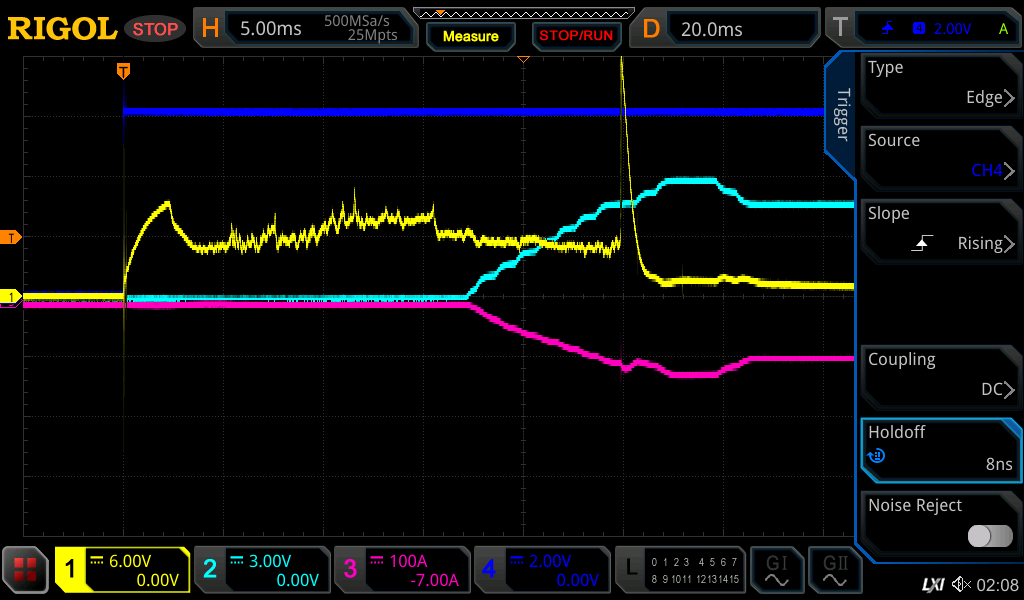
Task: Edit the Holdoff 8ns field
Action: click(938, 448)
